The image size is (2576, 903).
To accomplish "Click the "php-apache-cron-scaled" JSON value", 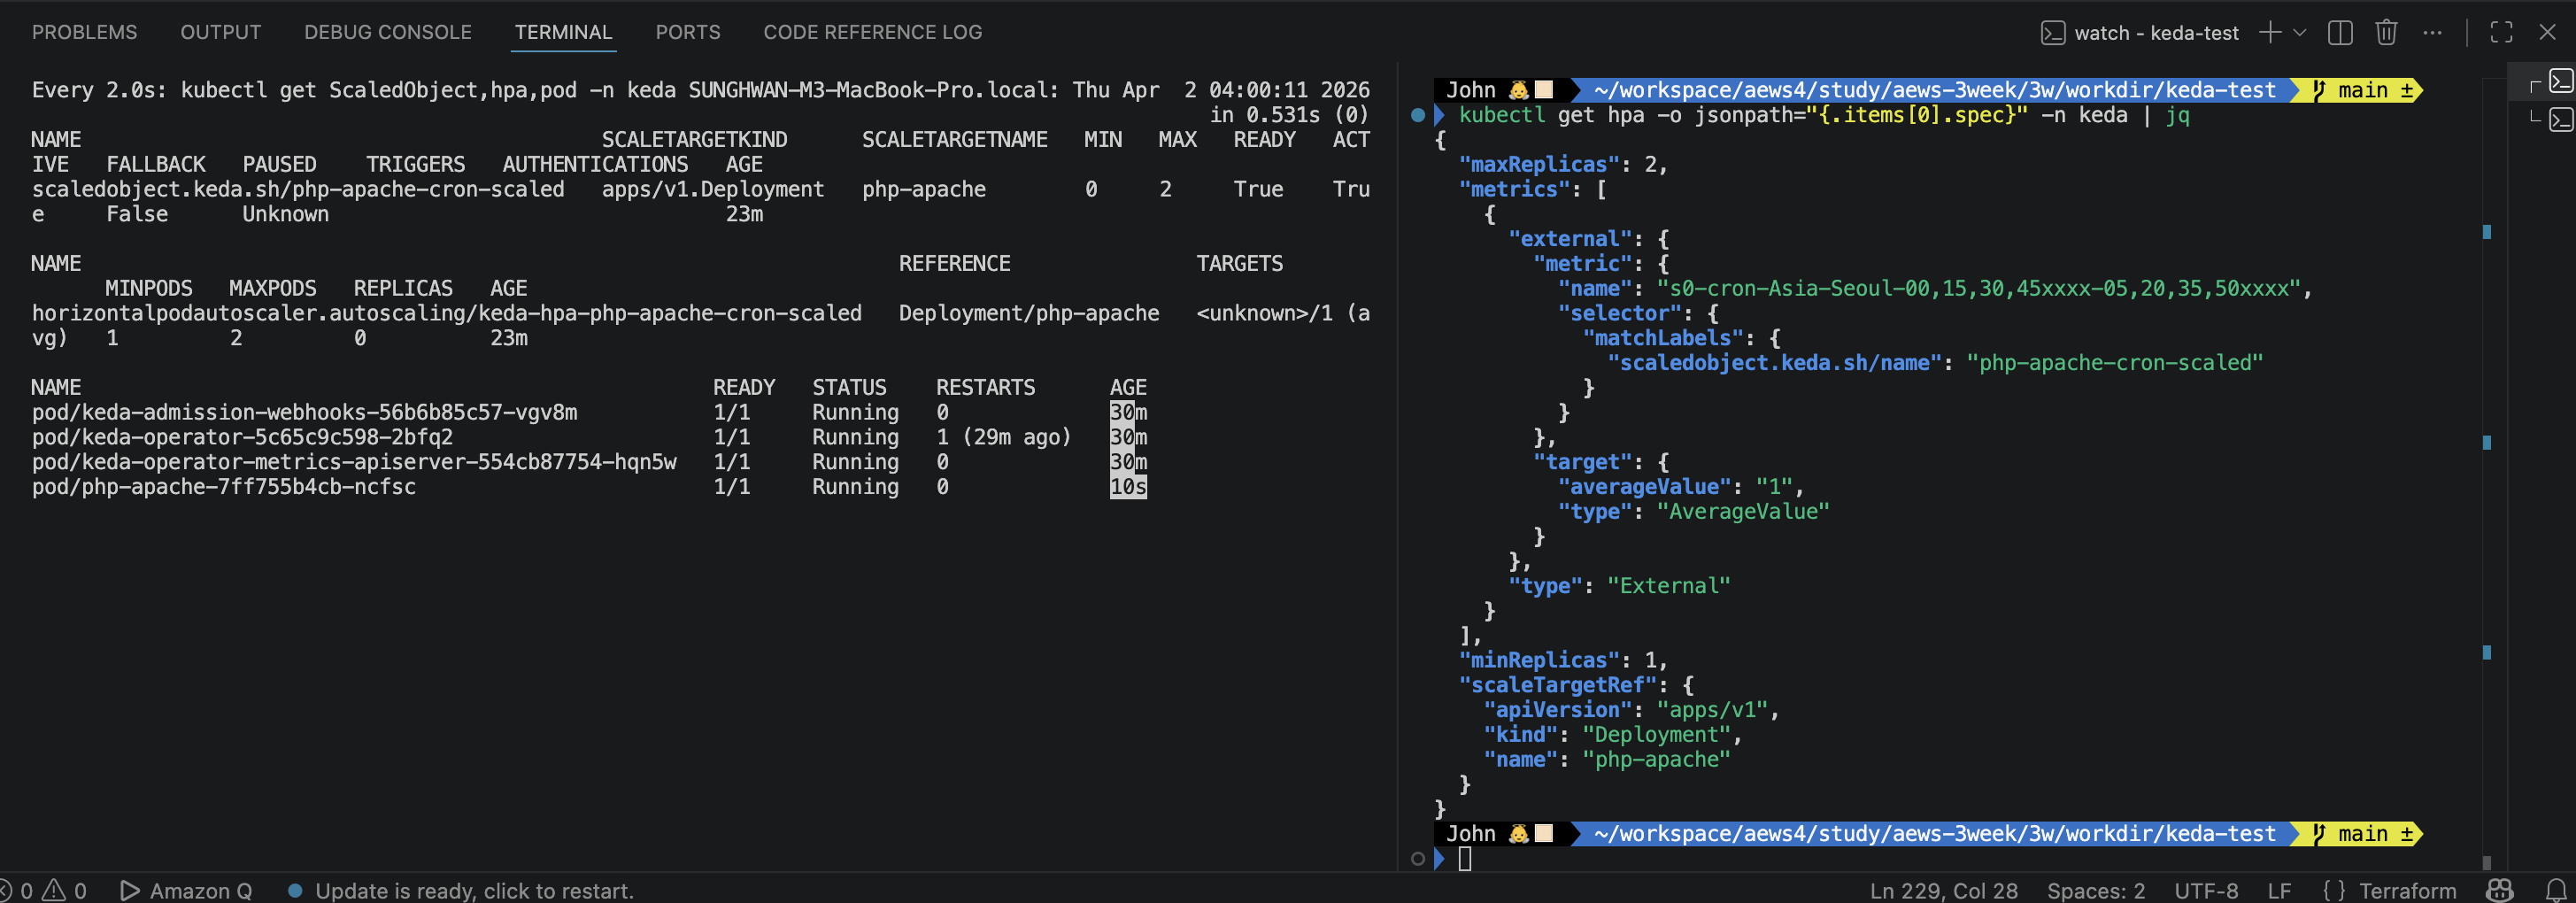I will click(x=2114, y=363).
